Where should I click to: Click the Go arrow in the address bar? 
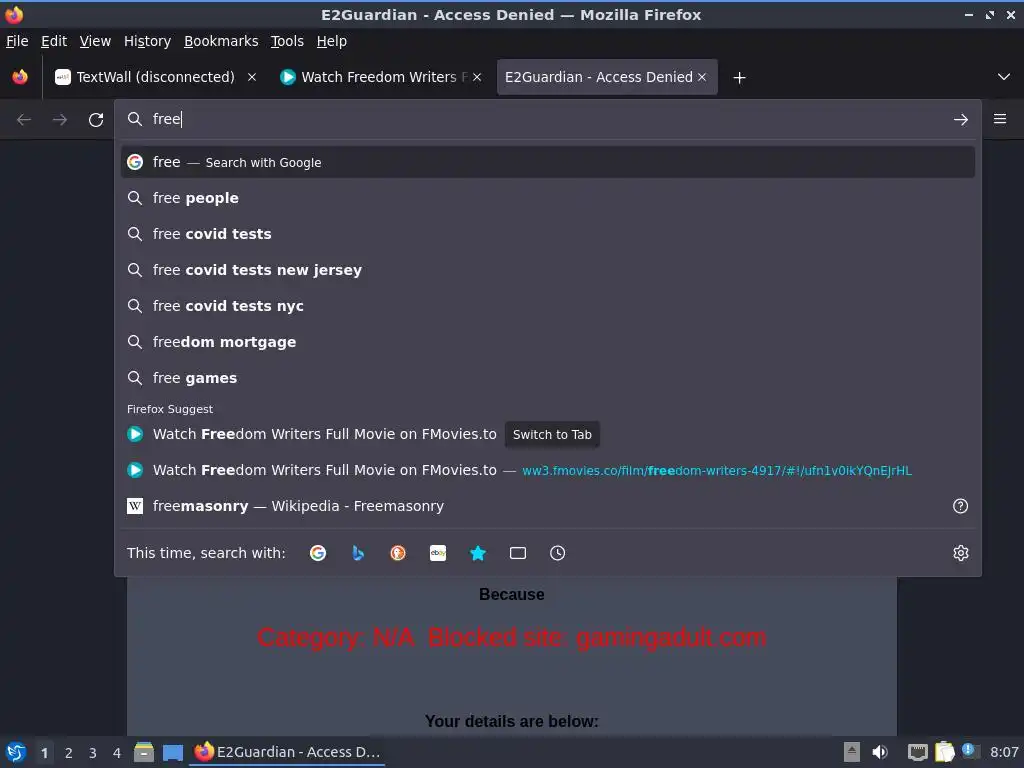pyautogui.click(x=960, y=120)
